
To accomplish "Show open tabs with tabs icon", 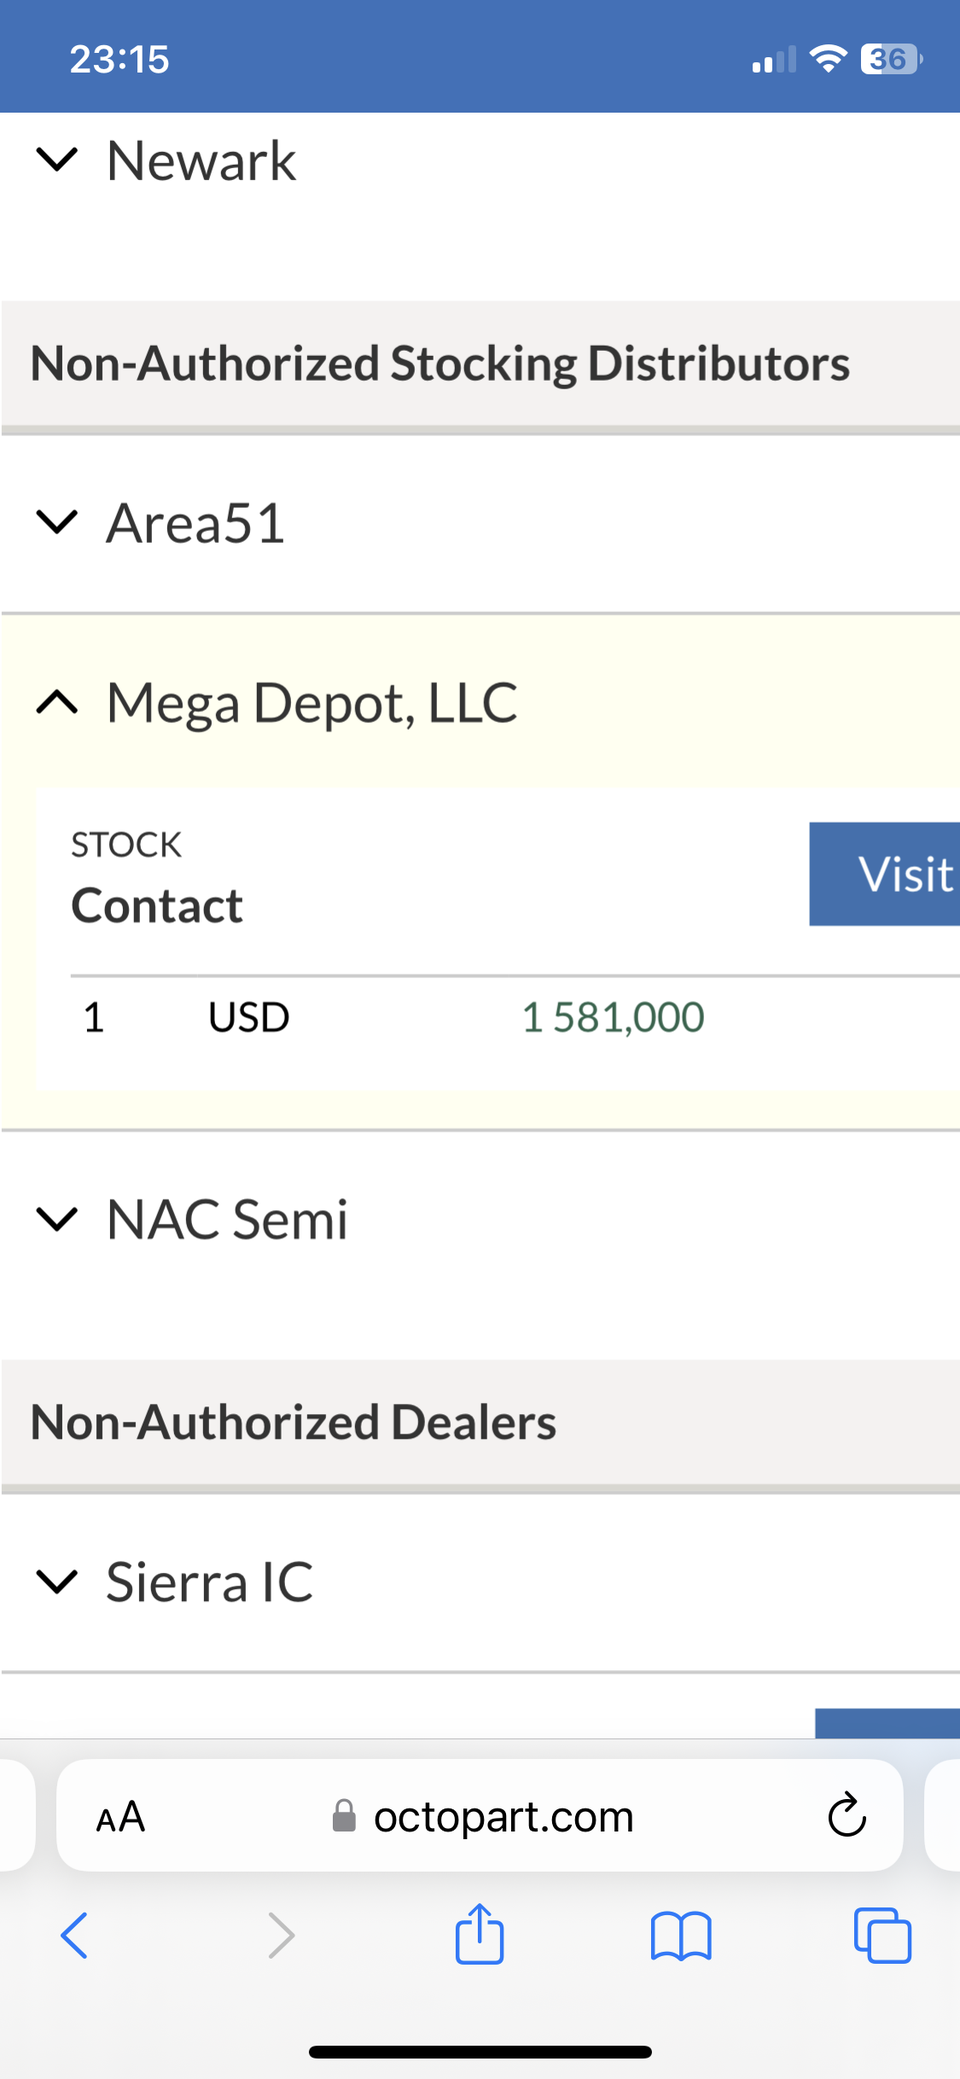I will tap(882, 1935).
